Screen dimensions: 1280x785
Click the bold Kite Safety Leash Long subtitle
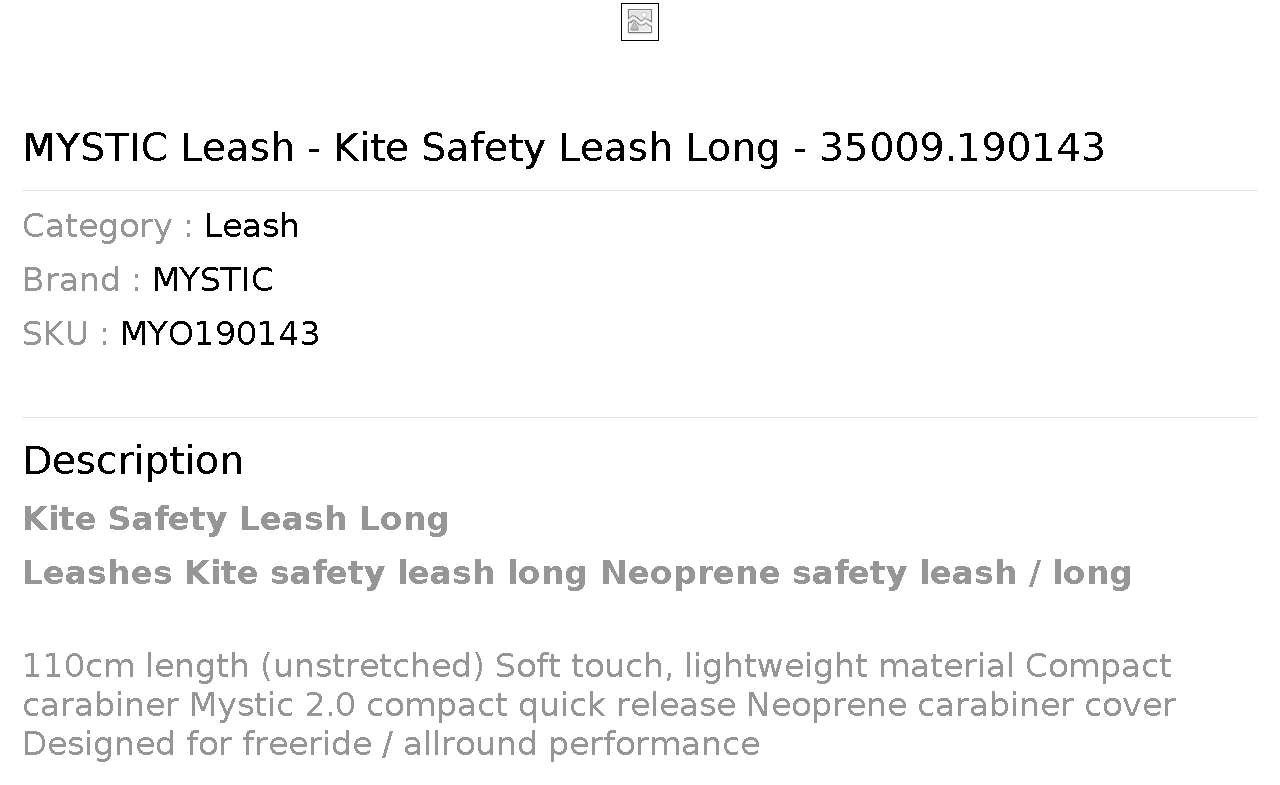235,519
